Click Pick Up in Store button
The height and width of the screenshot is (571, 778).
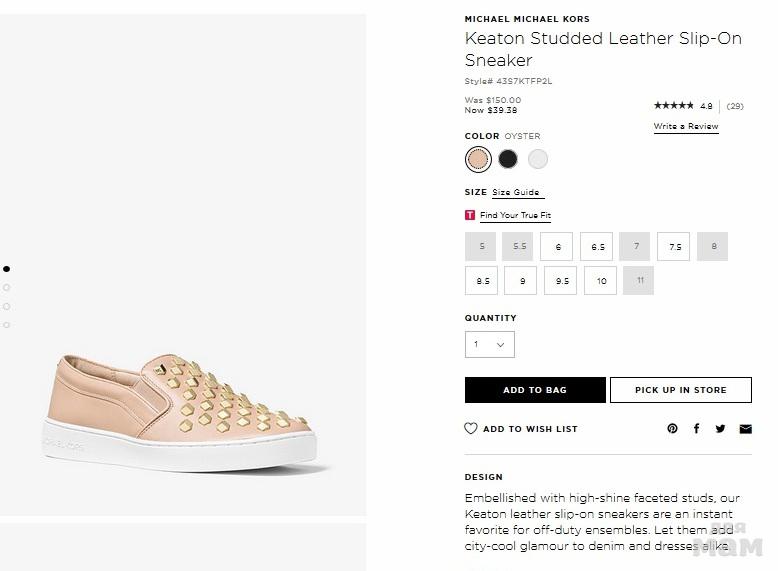[x=680, y=390]
